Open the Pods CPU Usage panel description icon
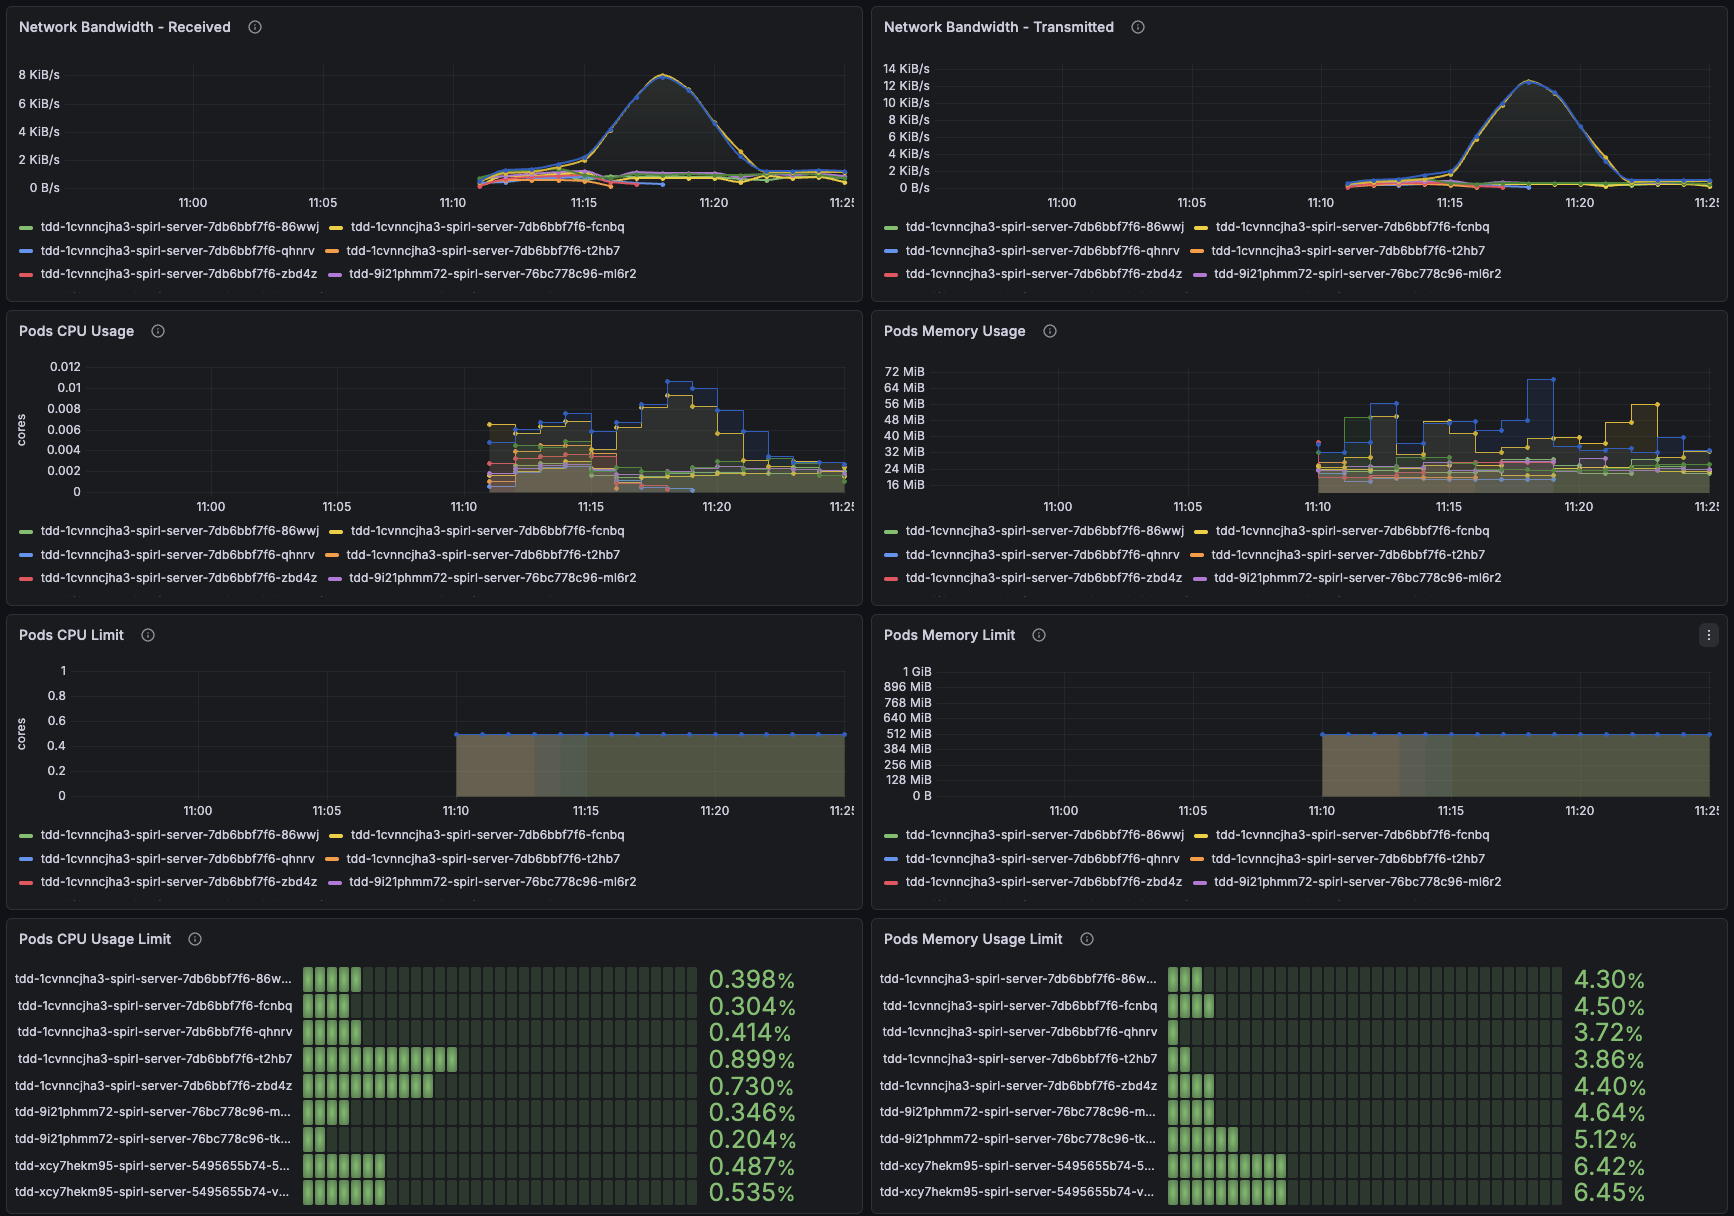1734x1216 pixels. (x=157, y=331)
